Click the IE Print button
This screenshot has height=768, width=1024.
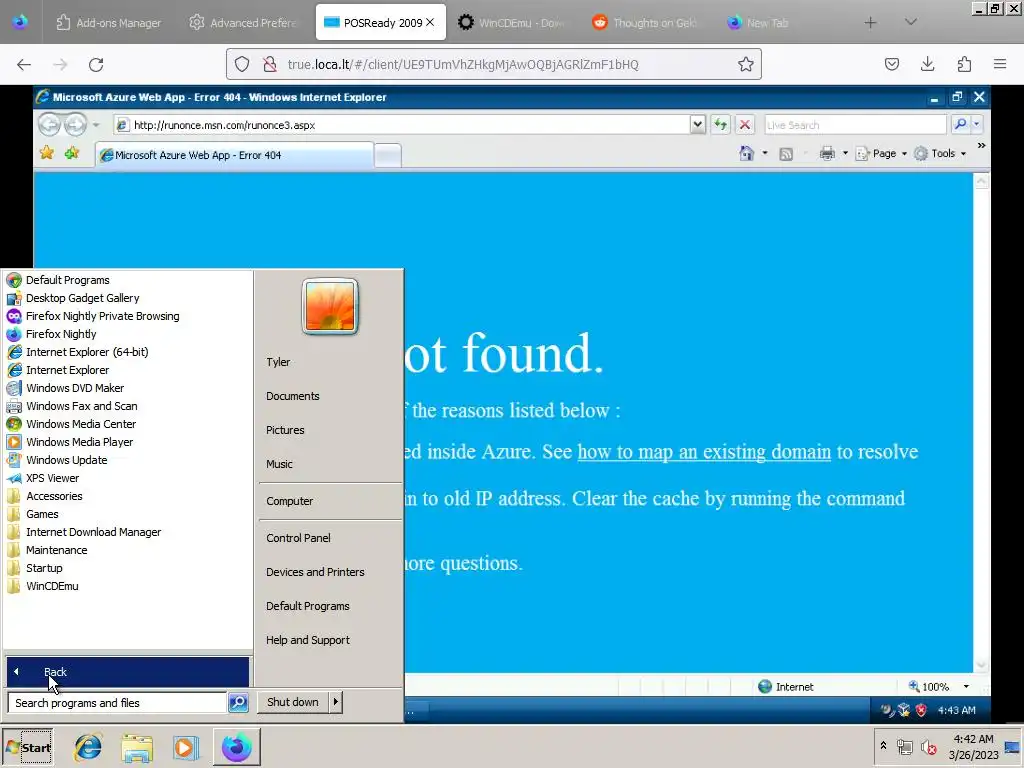827,153
